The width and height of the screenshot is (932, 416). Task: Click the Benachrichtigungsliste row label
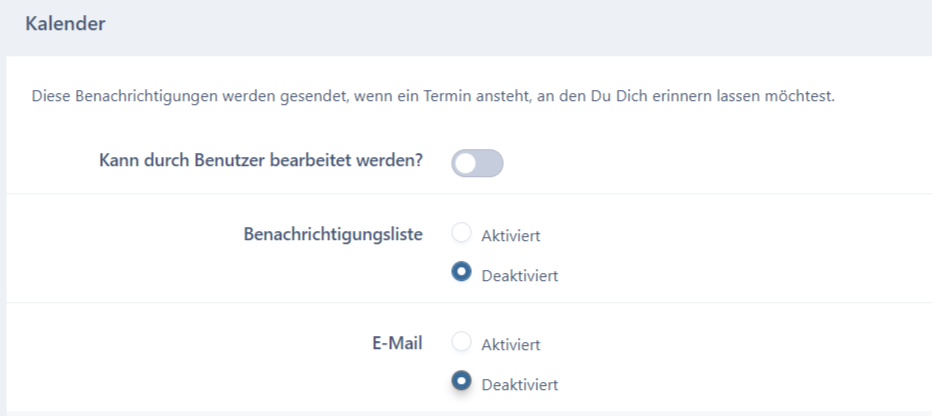(332, 234)
